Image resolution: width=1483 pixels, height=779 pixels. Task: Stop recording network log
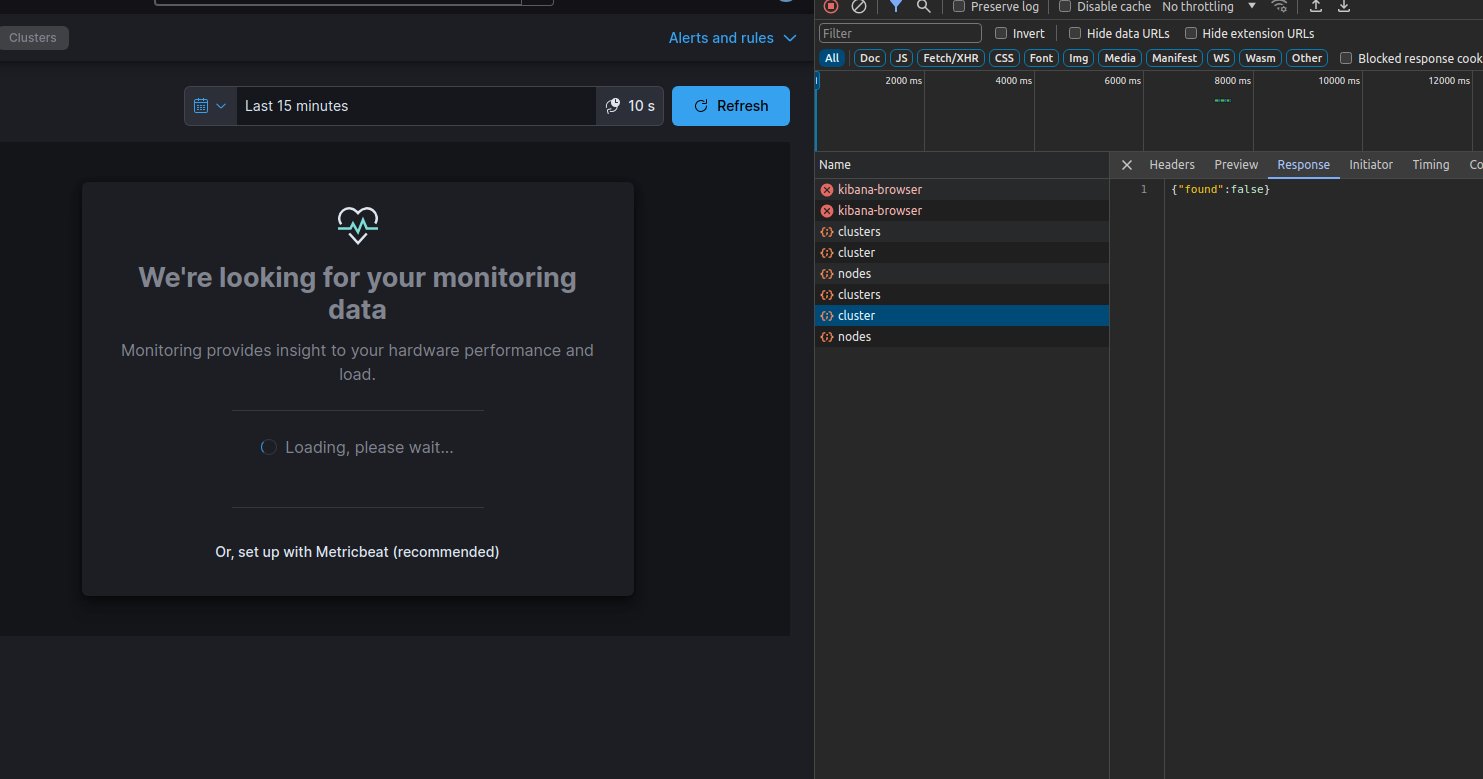click(831, 6)
